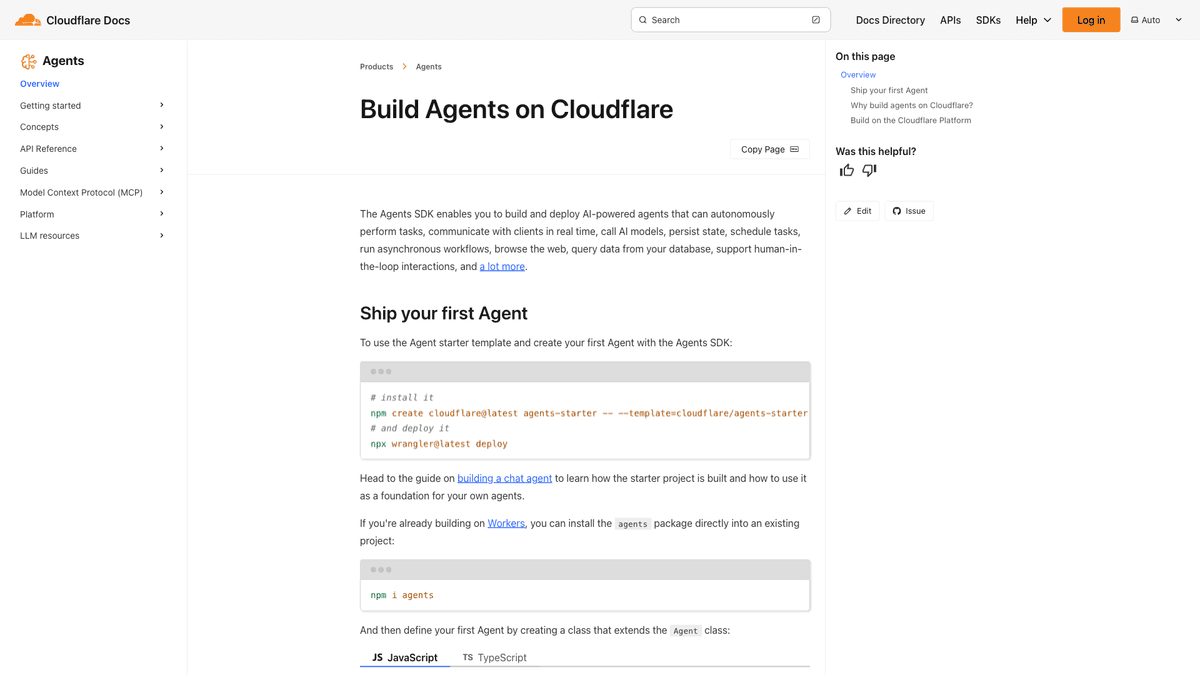Click the 'Was this helpful?' label
Image resolution: width=1200 pixels, height=675 pixels.
tap(876, 152)
